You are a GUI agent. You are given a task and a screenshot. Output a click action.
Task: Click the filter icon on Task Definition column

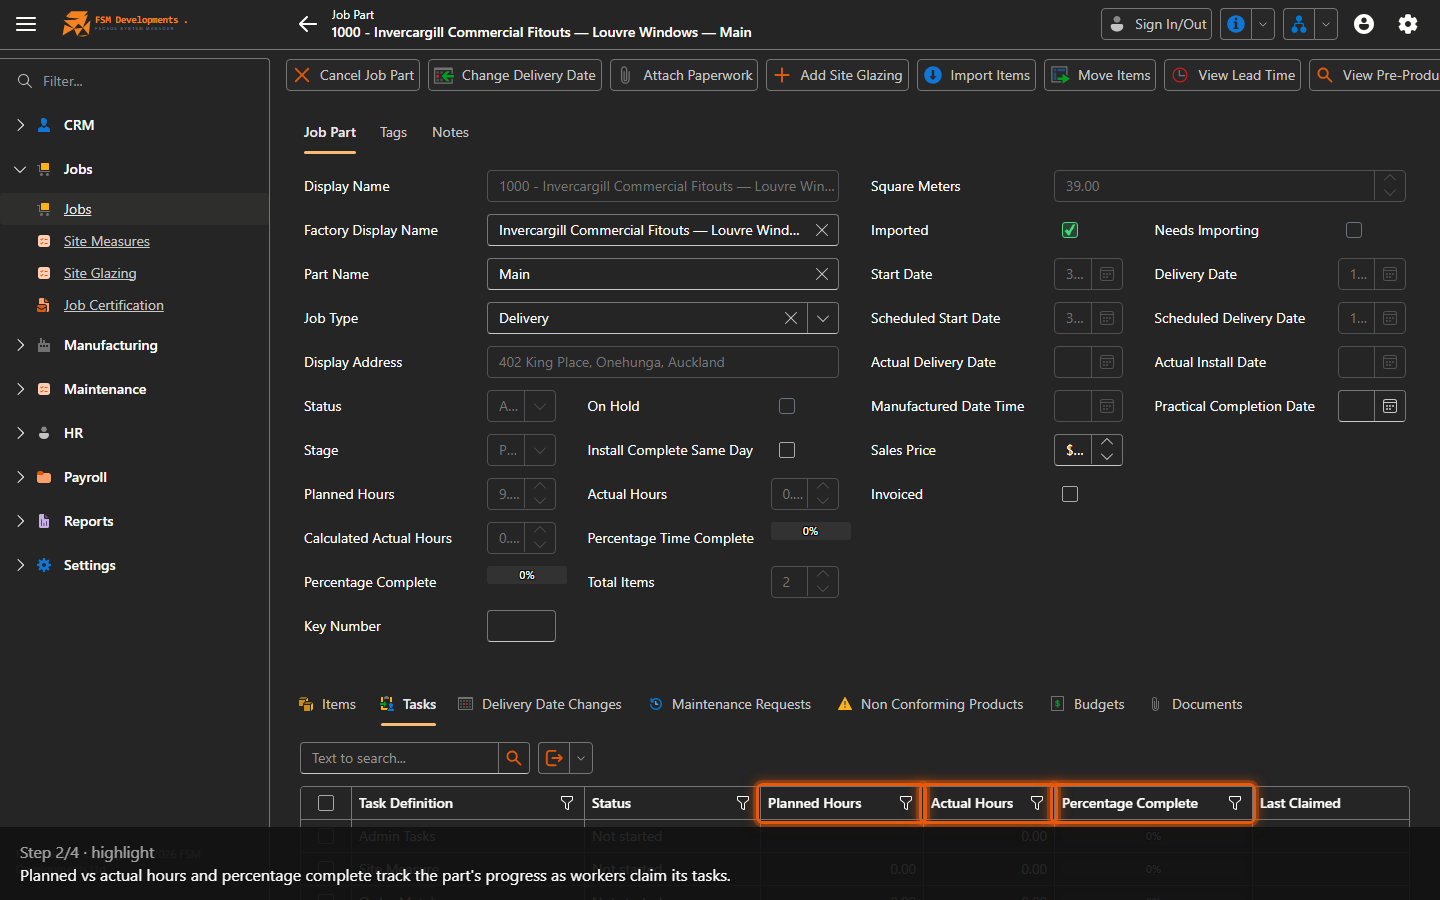(x=567, y=803)
